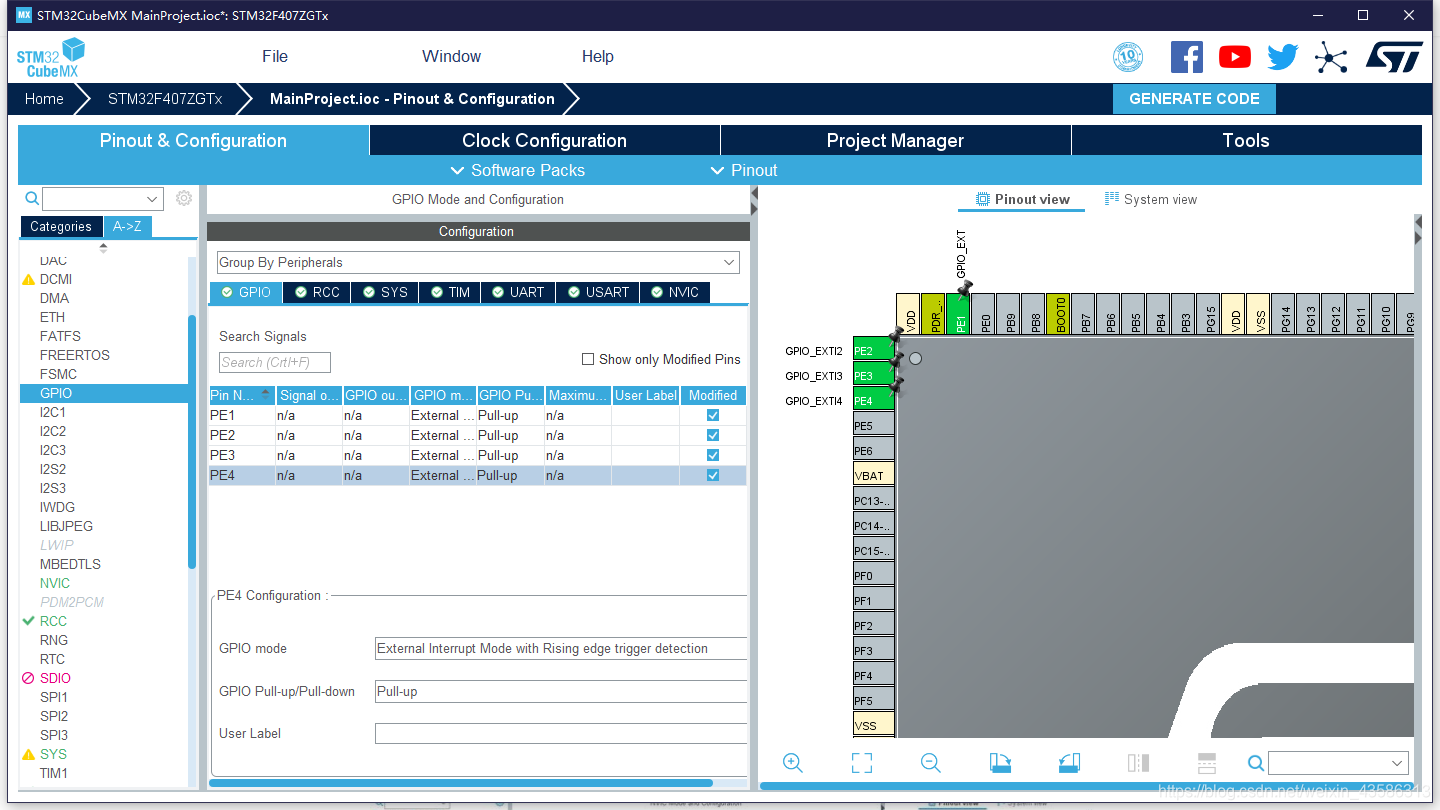Click the peripheral list vertical scrollbar
This screenshot has height=810, width=1440.
point(192,441)
